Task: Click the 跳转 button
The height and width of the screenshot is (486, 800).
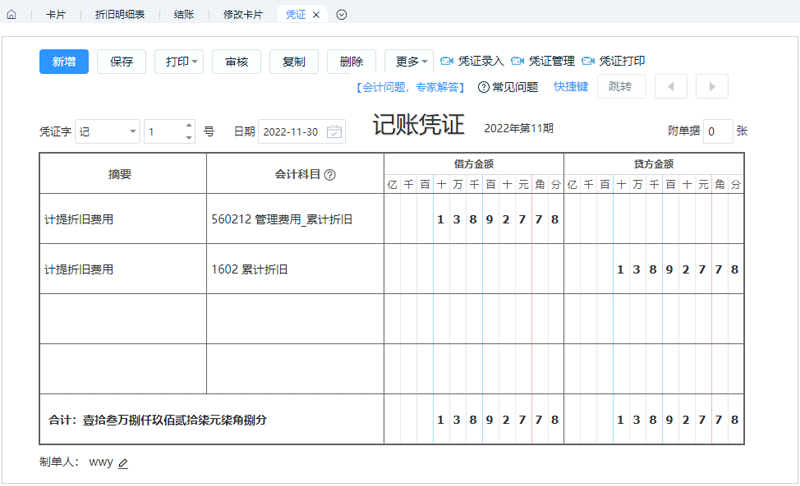Action: click(x=621, y=87)
